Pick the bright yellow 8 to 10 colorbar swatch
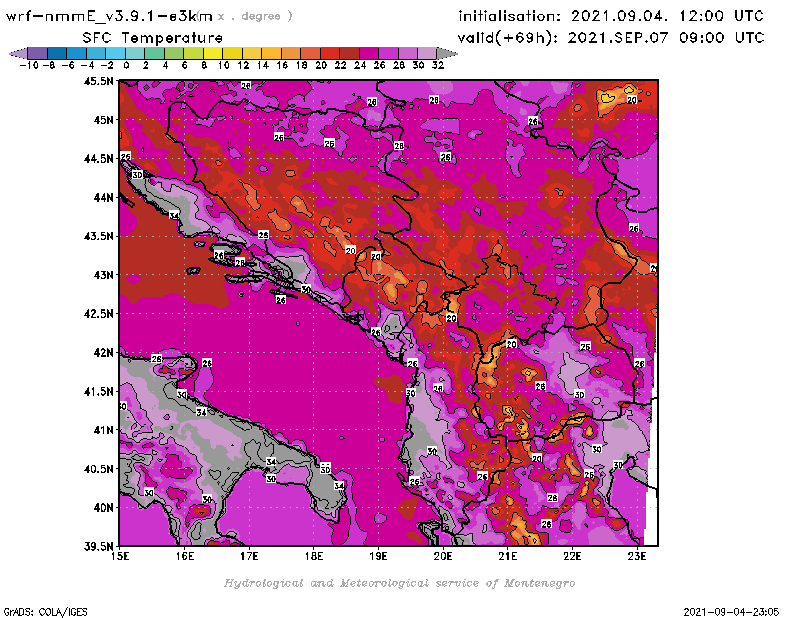800x618 pixels. click(x=213, y=53)
